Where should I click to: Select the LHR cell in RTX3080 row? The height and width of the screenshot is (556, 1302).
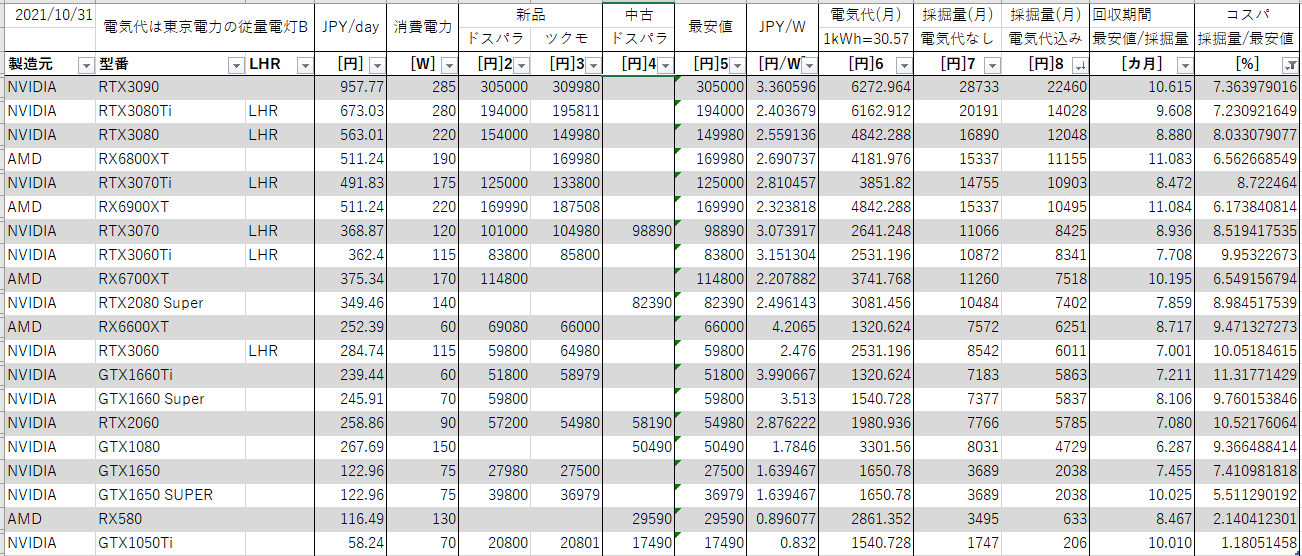tap(281, 135)
